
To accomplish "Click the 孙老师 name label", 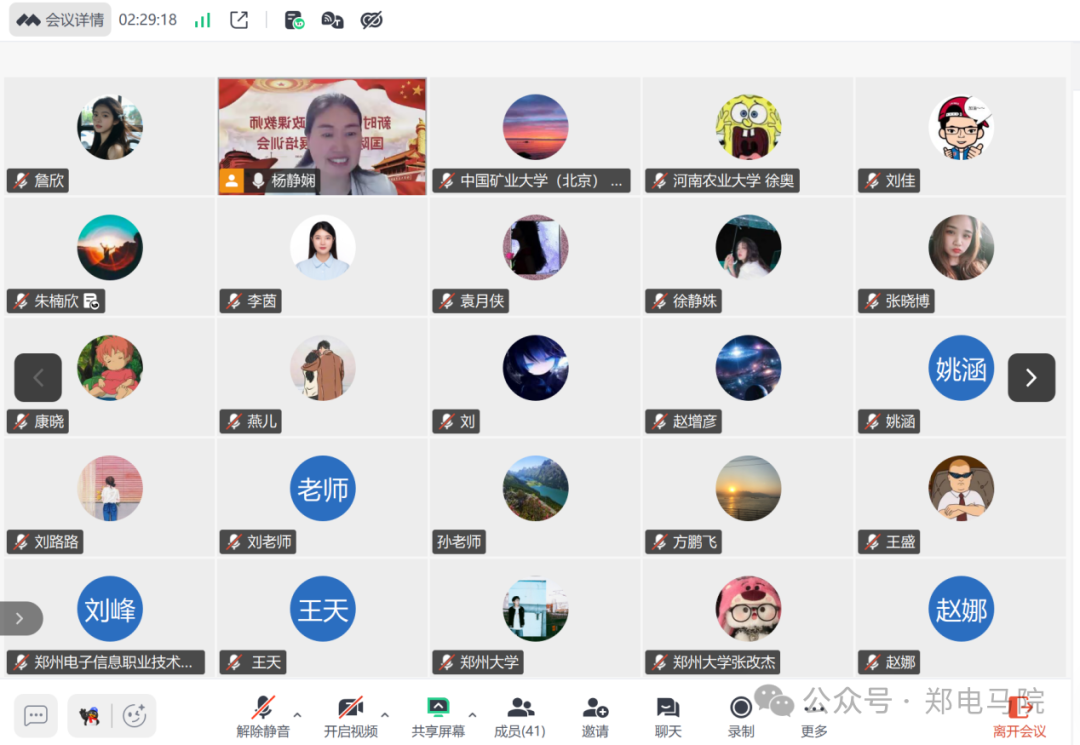I will [459, 542].
